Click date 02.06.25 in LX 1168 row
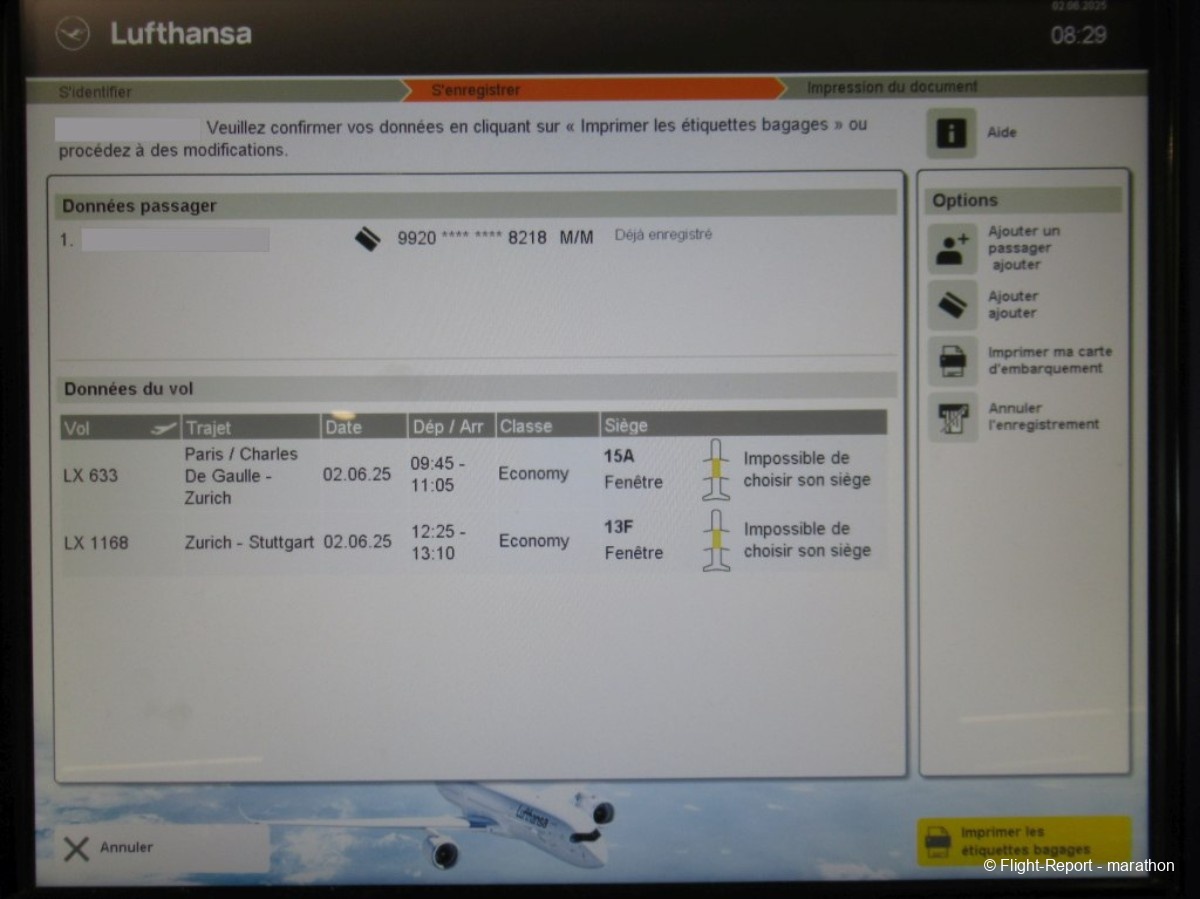The height and width of the screenshot is (899, 1200). tap(357, 542)
